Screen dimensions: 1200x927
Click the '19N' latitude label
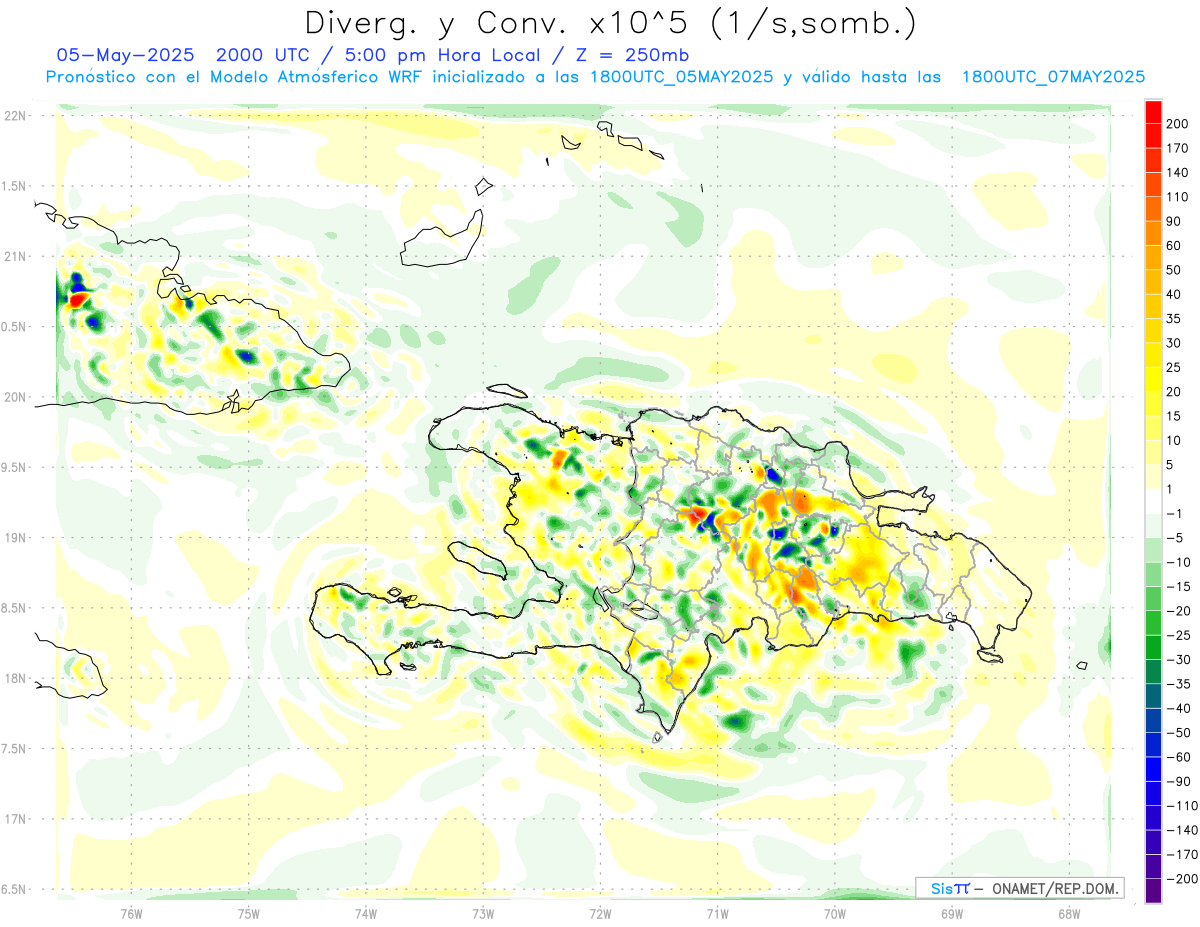point(17,538)
